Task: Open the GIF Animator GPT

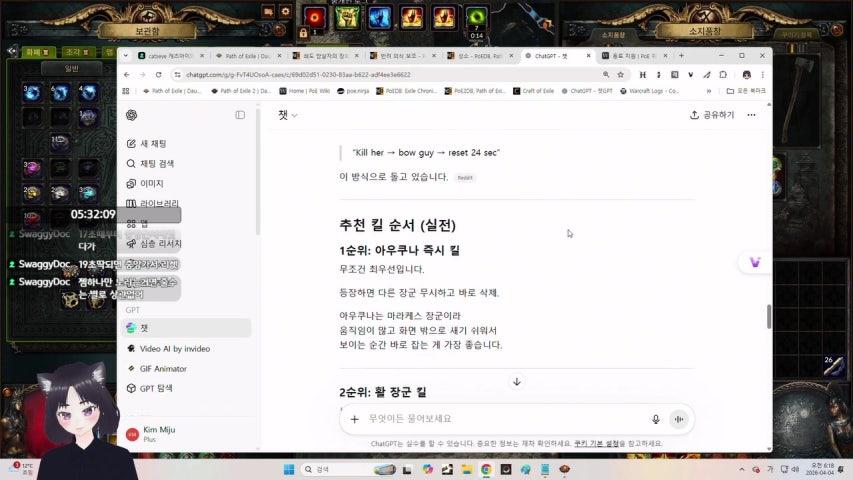Action: [x=162, y=369]
